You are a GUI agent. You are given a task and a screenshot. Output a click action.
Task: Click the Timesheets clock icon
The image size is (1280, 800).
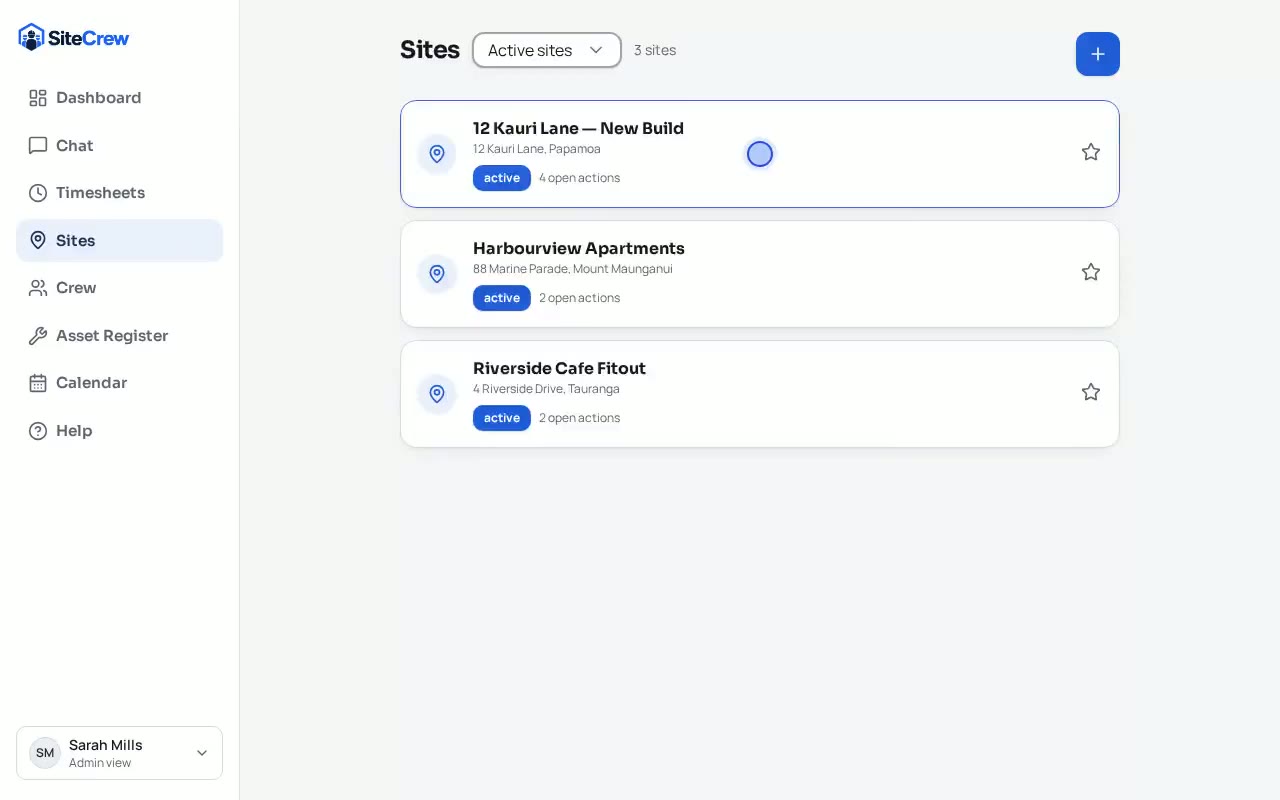[x=38, y=193]
